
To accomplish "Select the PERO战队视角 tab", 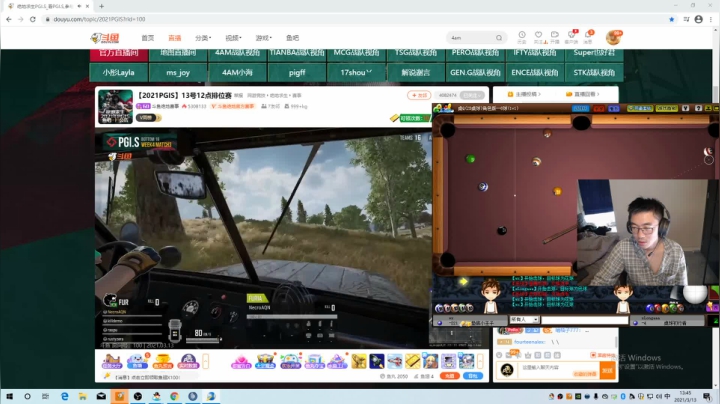I will click(475, 54).
